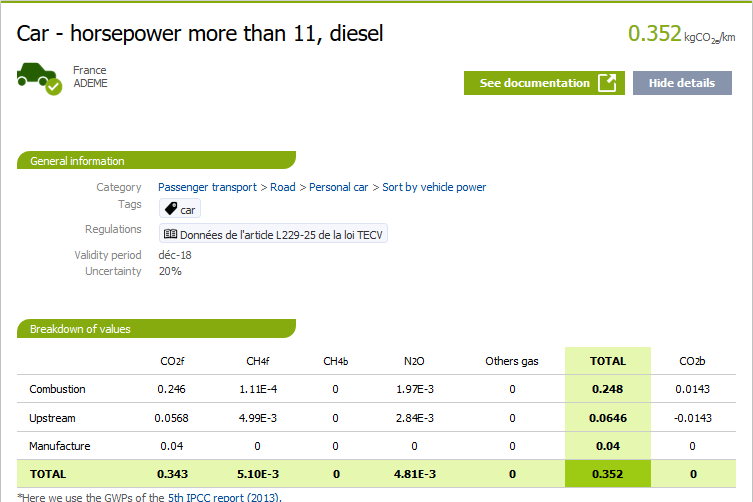Click the total CH4f value 5.10E-3
This screenshot has width=753, height=502.
tap(258, 474)
